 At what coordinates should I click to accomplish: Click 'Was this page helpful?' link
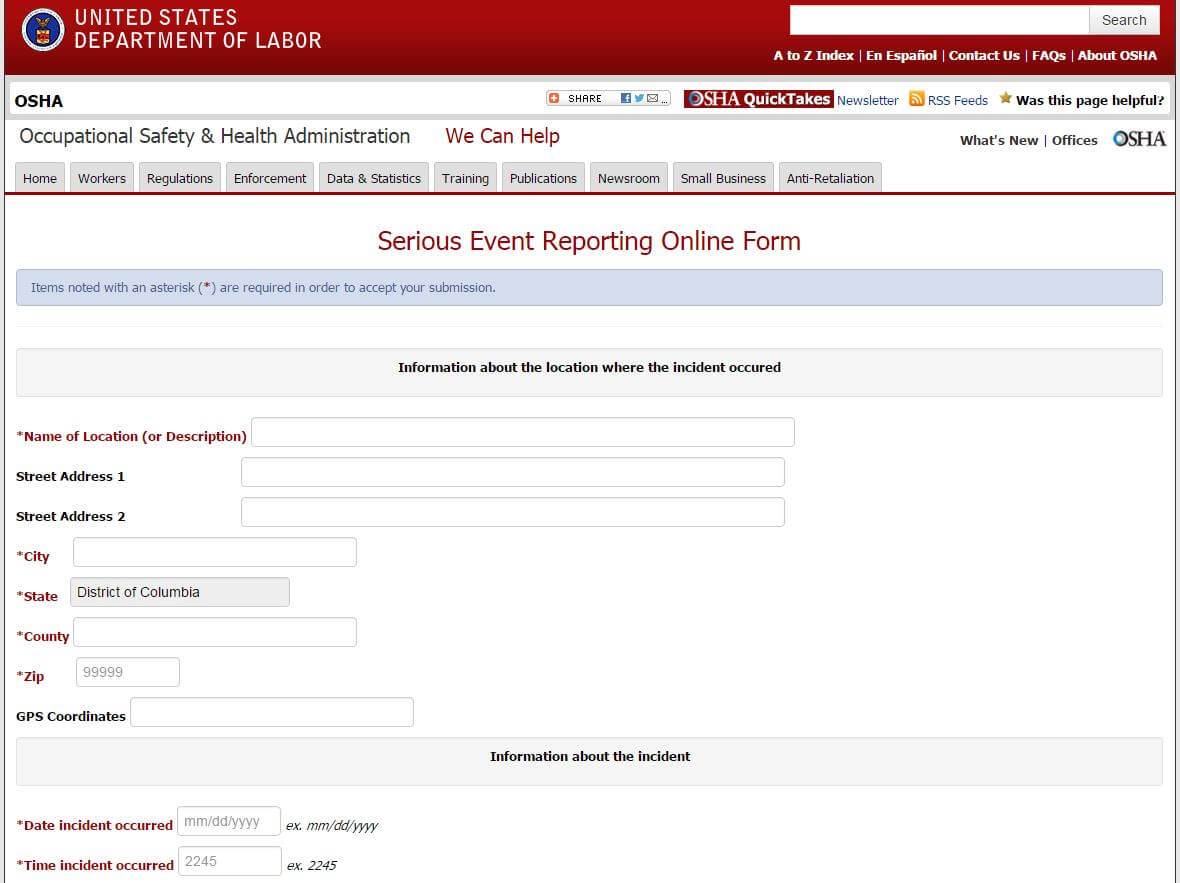[x=1090, y=100]
